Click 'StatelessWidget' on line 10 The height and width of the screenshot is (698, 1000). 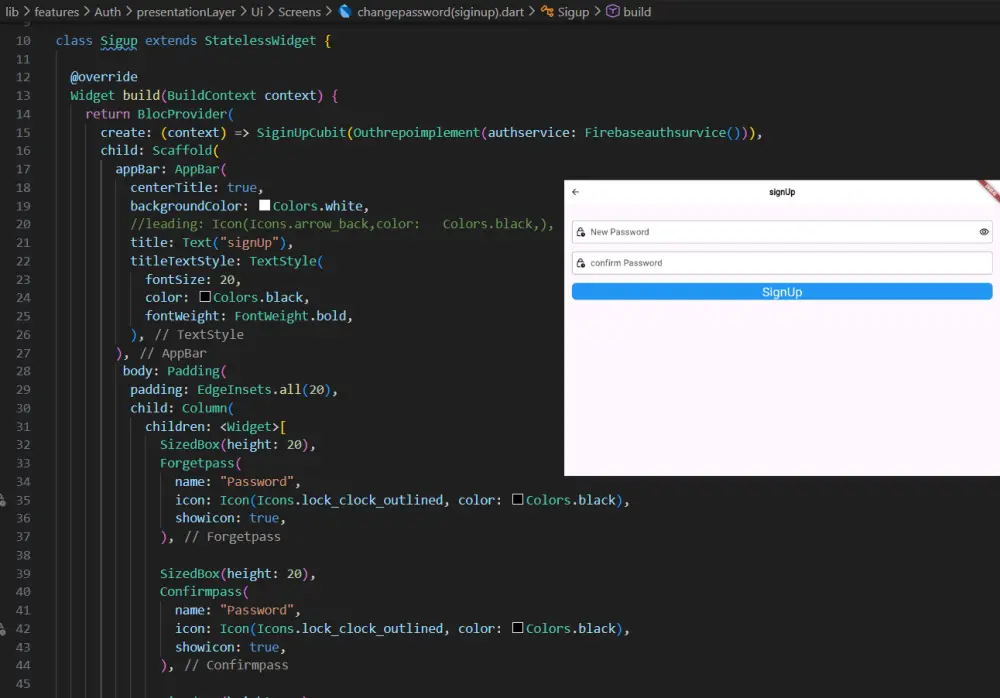click(x=260, y=41)
